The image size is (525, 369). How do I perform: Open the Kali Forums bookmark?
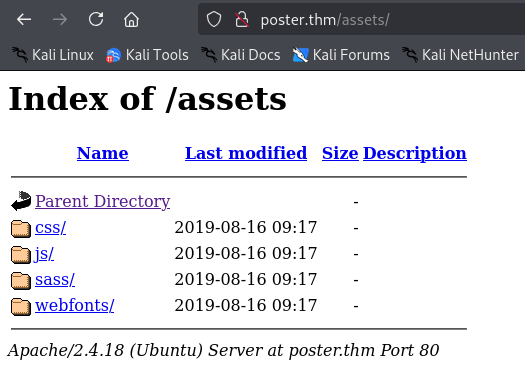341,55
